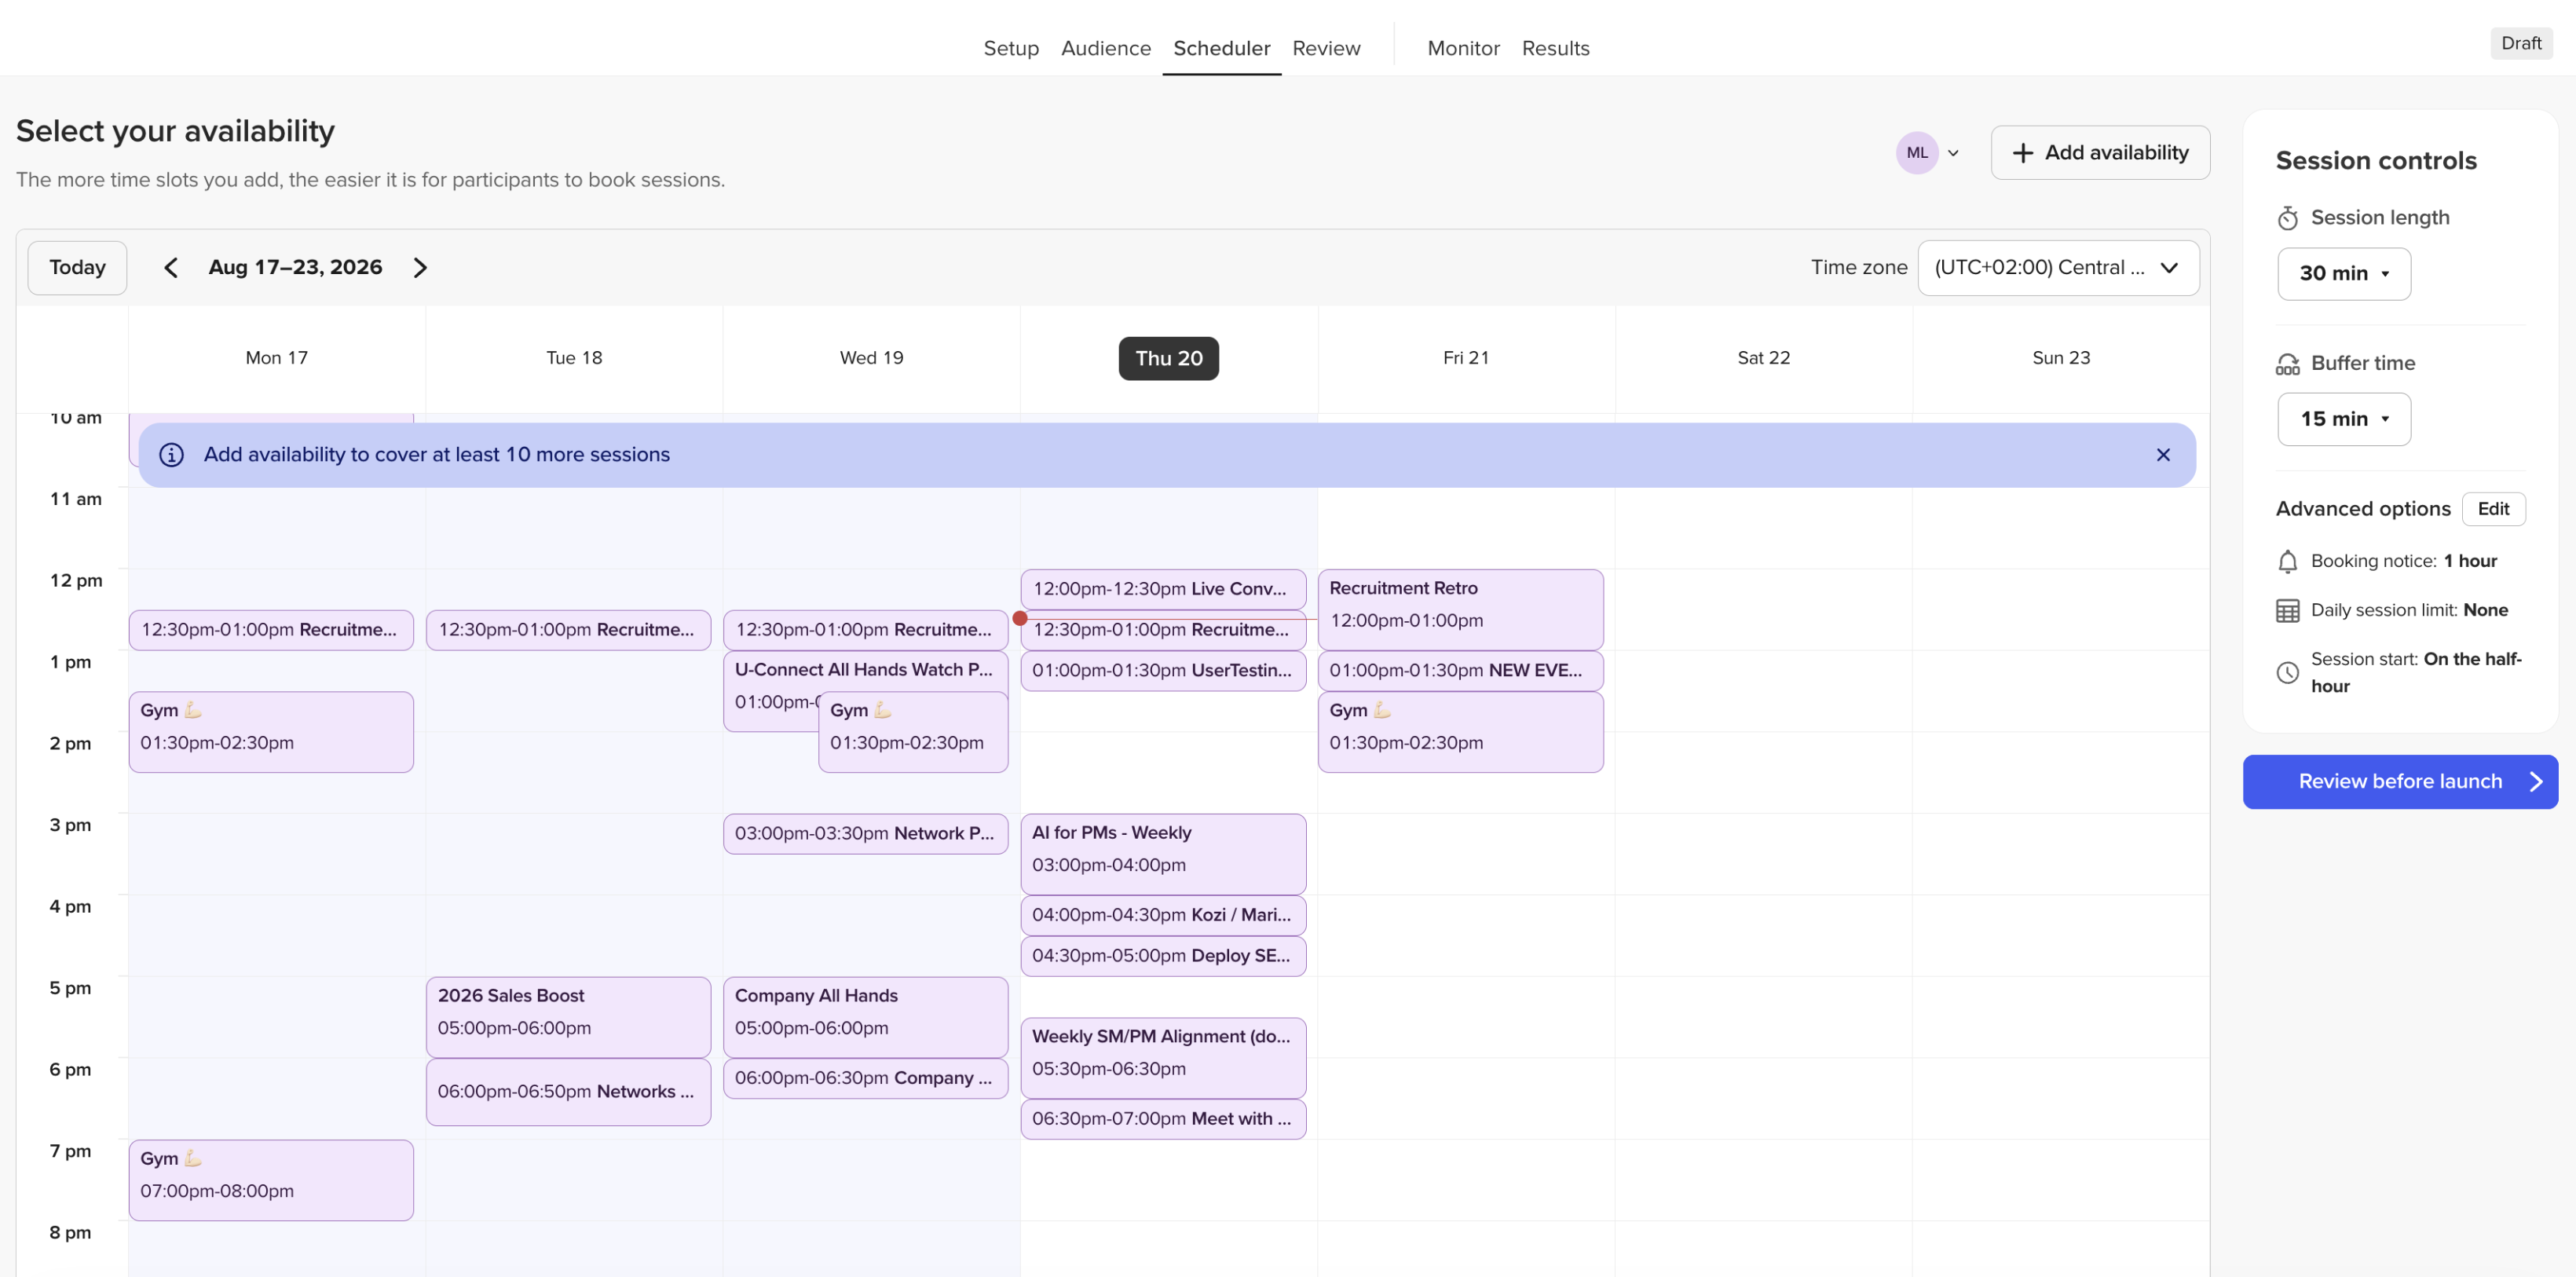Click the Add availability button
The height and width of the screenshot is (1277, 2576).
click(2100, 153)
